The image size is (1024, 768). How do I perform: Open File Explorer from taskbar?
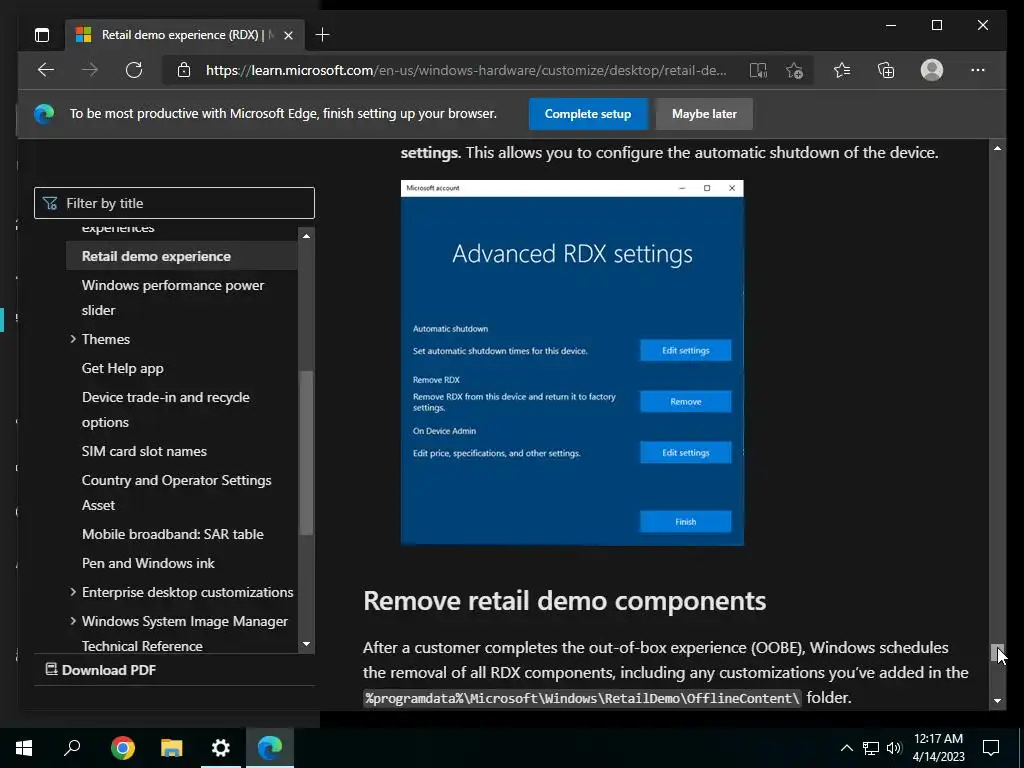tap(172, 748)
